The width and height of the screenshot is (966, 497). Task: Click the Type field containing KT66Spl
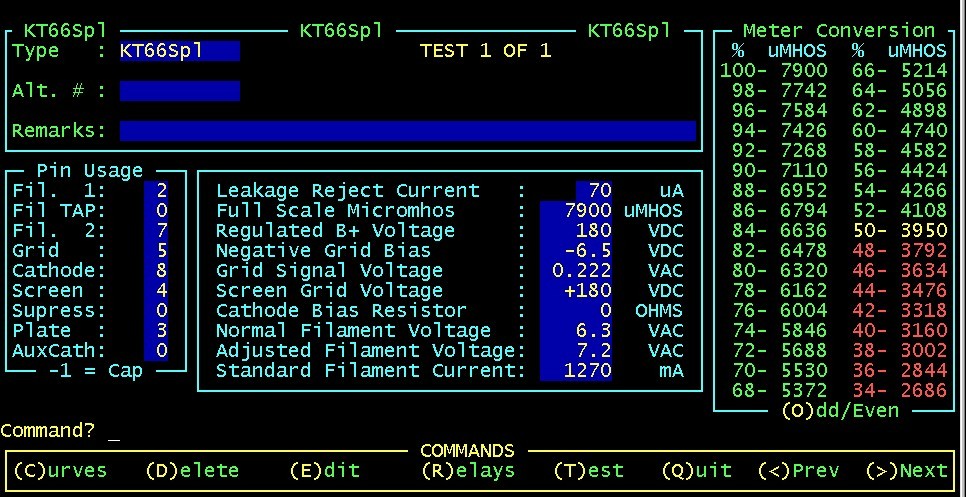(180, 51)
